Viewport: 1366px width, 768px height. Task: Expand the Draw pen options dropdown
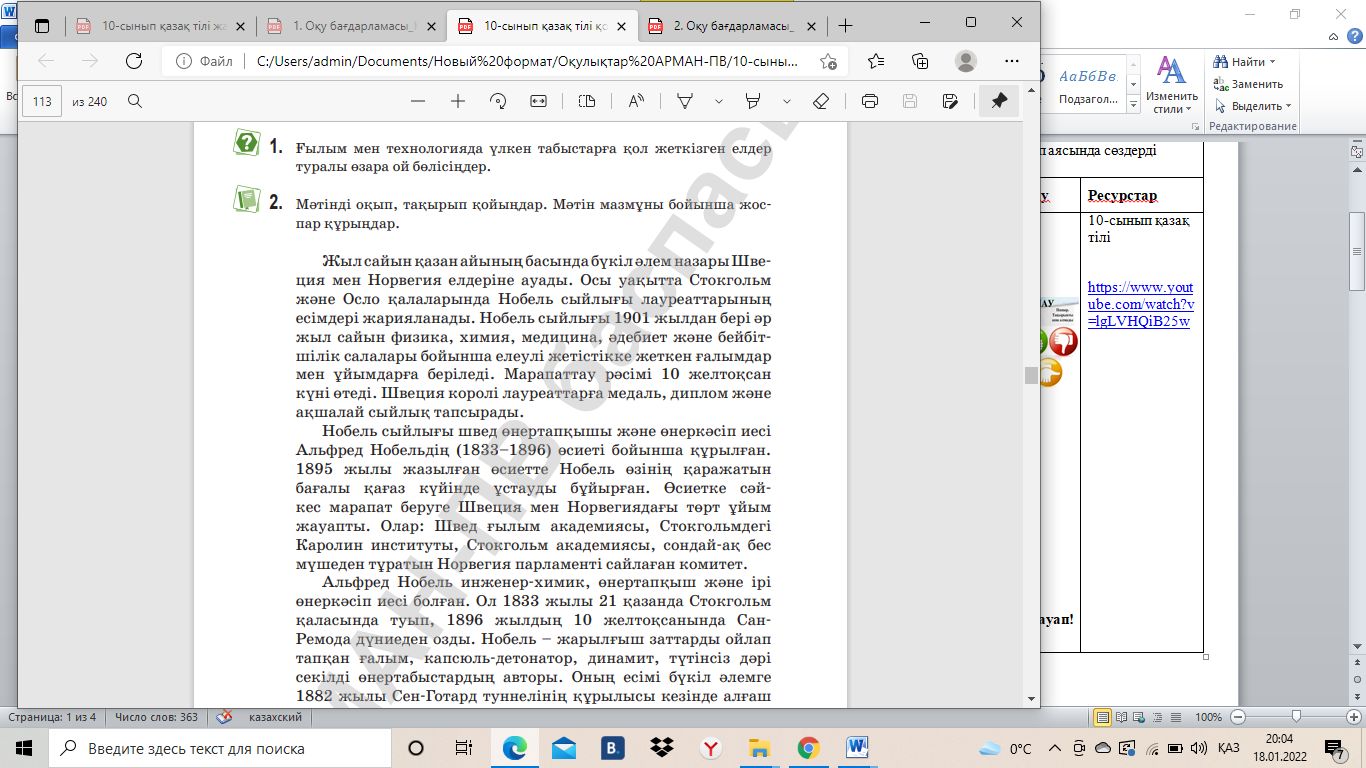coord(718,101)
